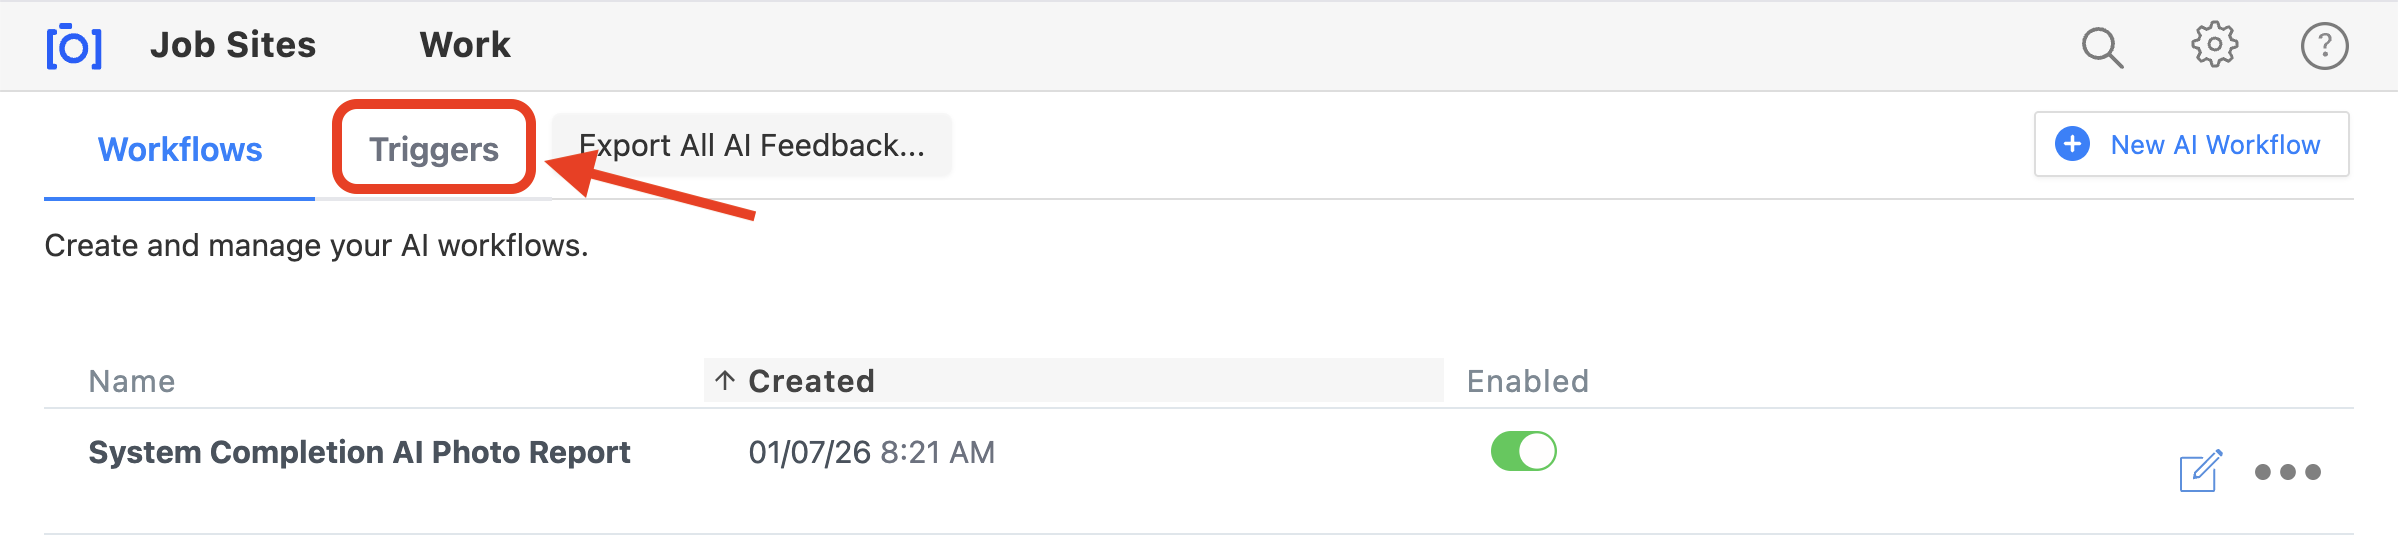Open System Completion AI Photo Report workflow name
This screenshot has width=2398, height=548.
click(x=359, y=452)
